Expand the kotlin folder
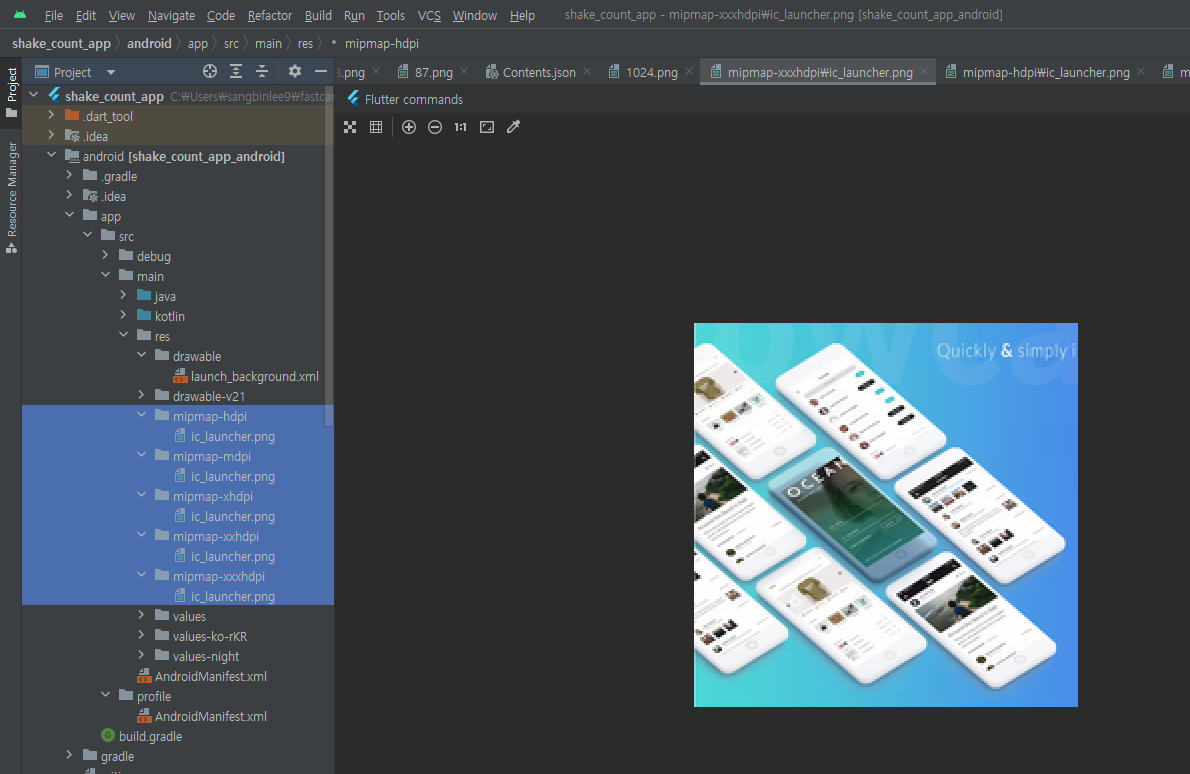The width and height of the screenshot is (1190, 774). (x=124, y=315)
